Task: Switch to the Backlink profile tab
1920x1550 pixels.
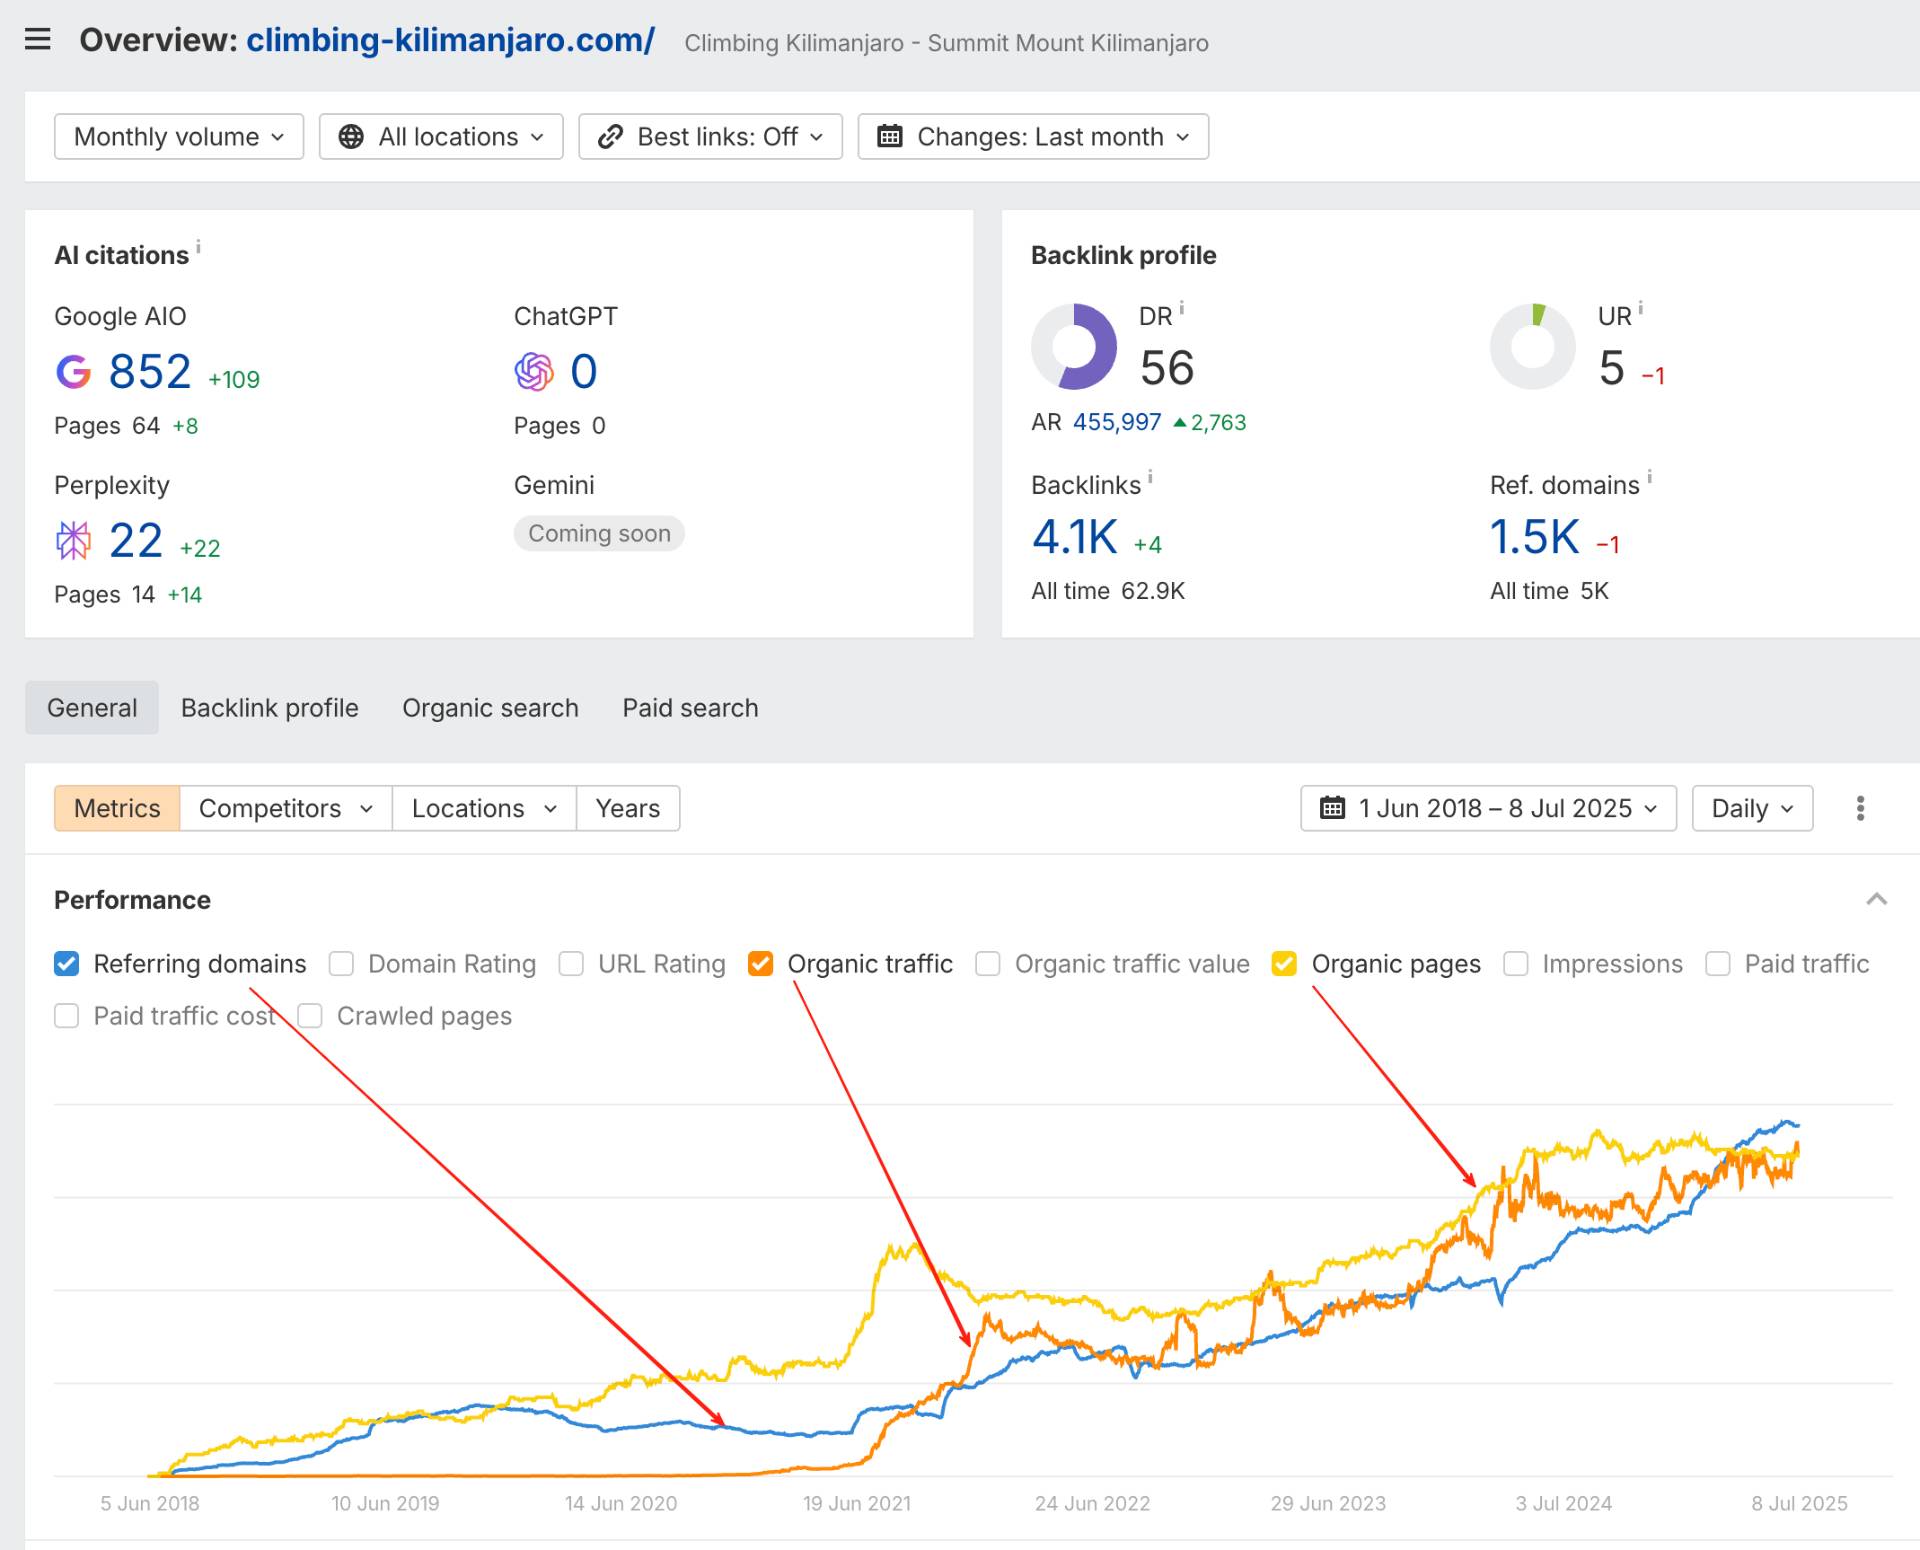Action: click(x=270, y=708)
